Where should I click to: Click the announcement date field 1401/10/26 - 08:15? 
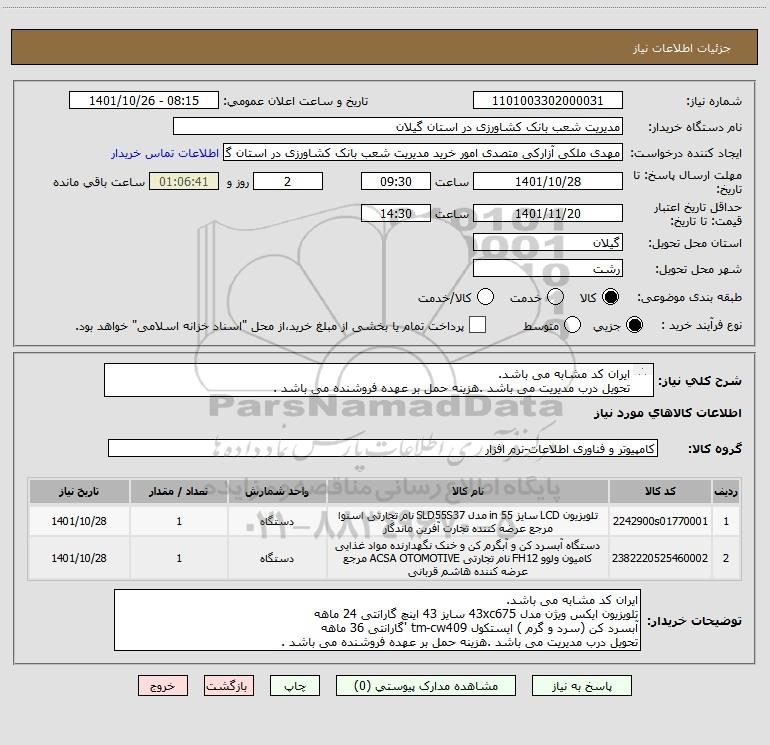click(x=144, y=100)
